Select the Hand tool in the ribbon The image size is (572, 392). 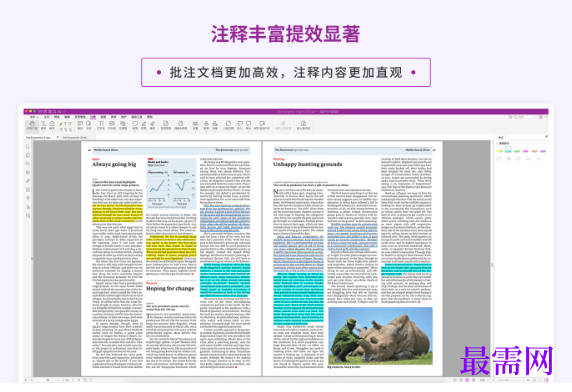pyautogui.click(x=32, y=125)
